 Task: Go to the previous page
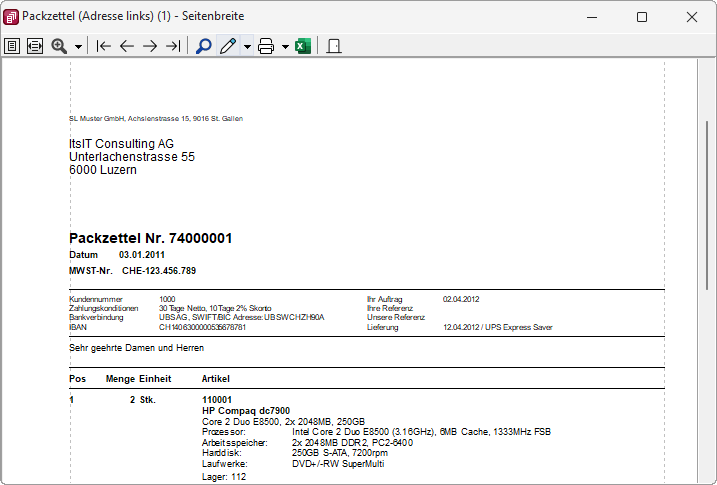tap(127, 46)
